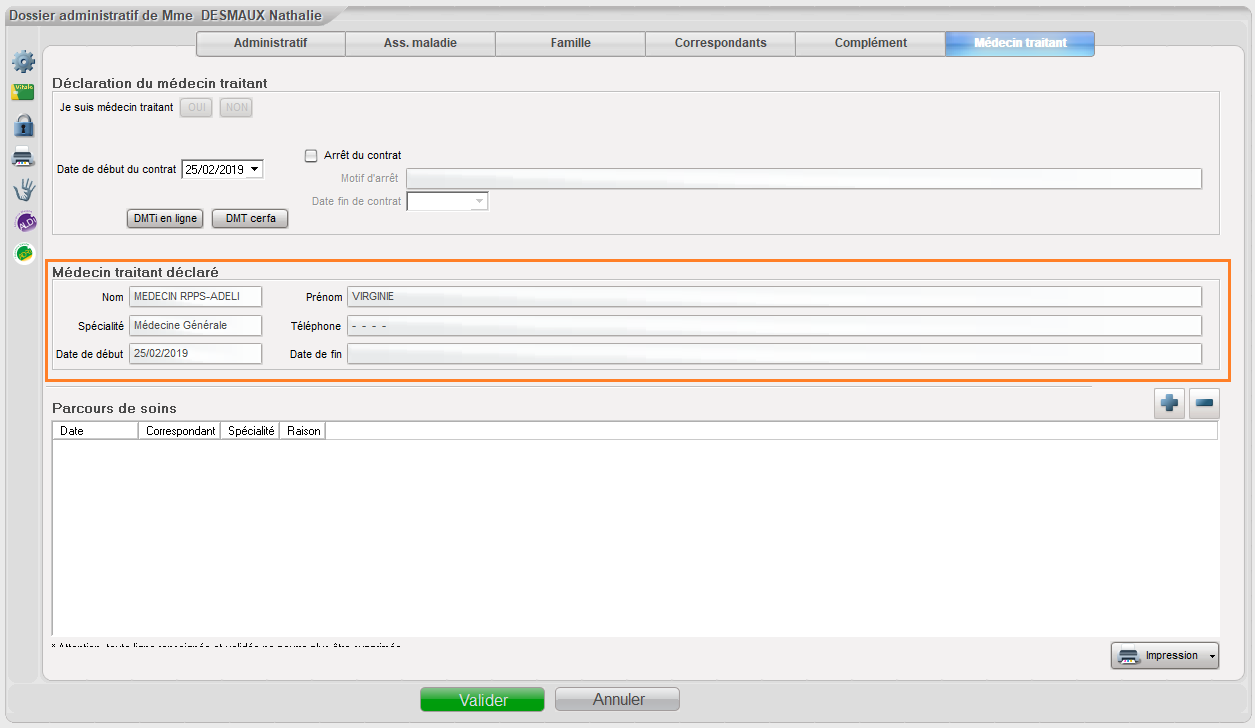Open the Ass. maladie tab
Image resolution: width=1255 pixels, height=728 pixels.
(x=420, y=43)
